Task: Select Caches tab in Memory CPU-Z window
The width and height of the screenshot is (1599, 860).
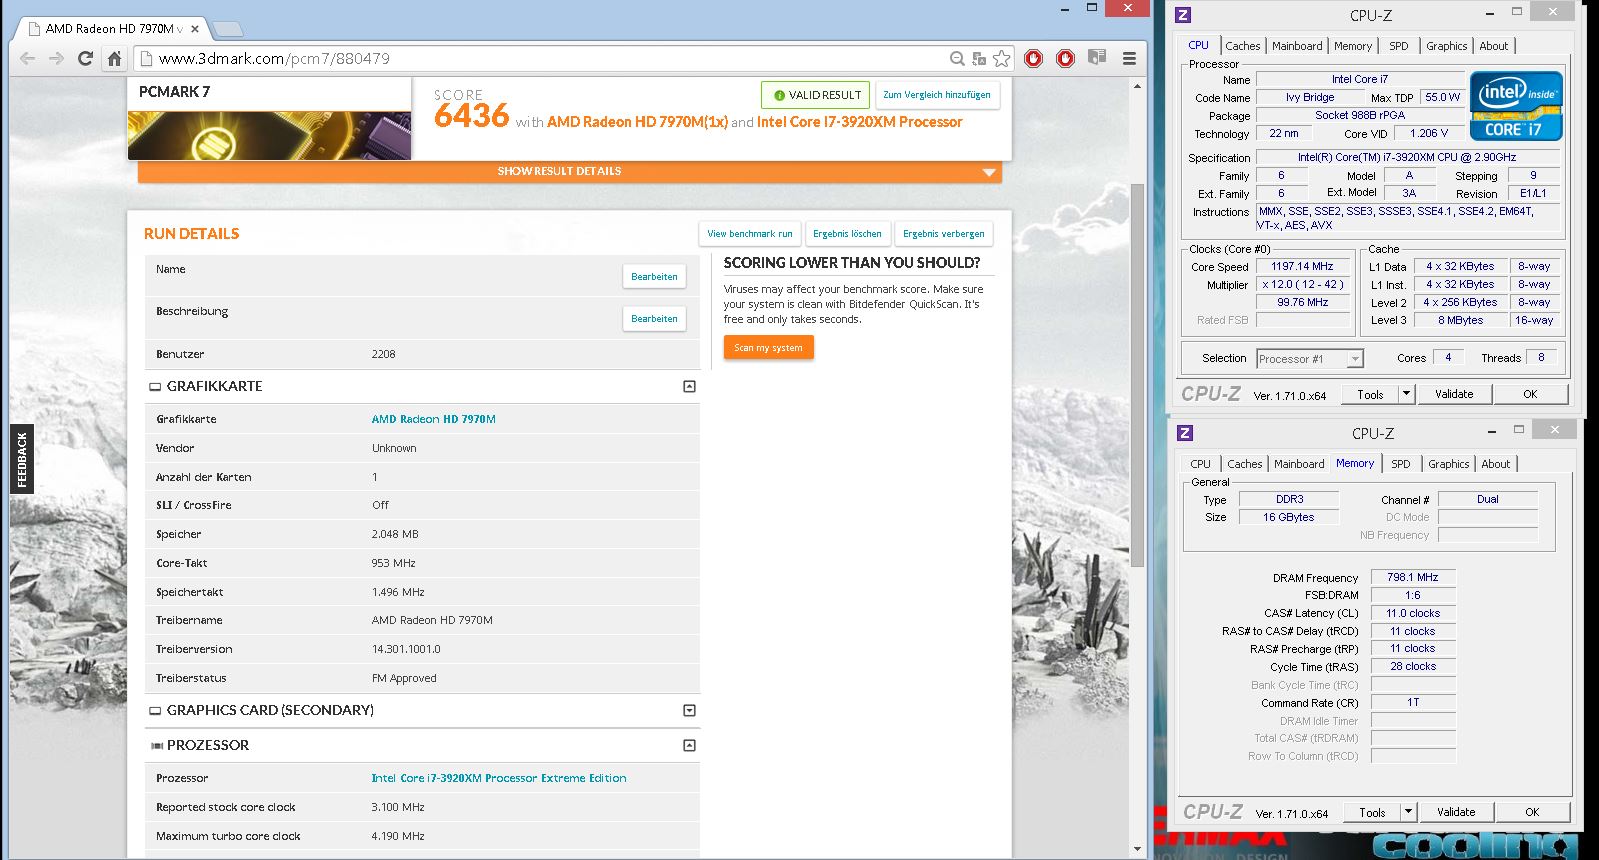Action: pos(1245,464)
